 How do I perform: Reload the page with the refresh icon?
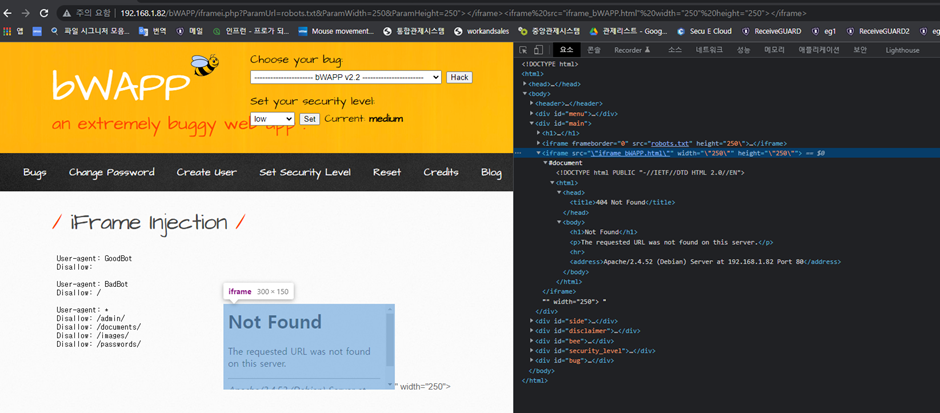pyautogui.click(x=44, y=13)
